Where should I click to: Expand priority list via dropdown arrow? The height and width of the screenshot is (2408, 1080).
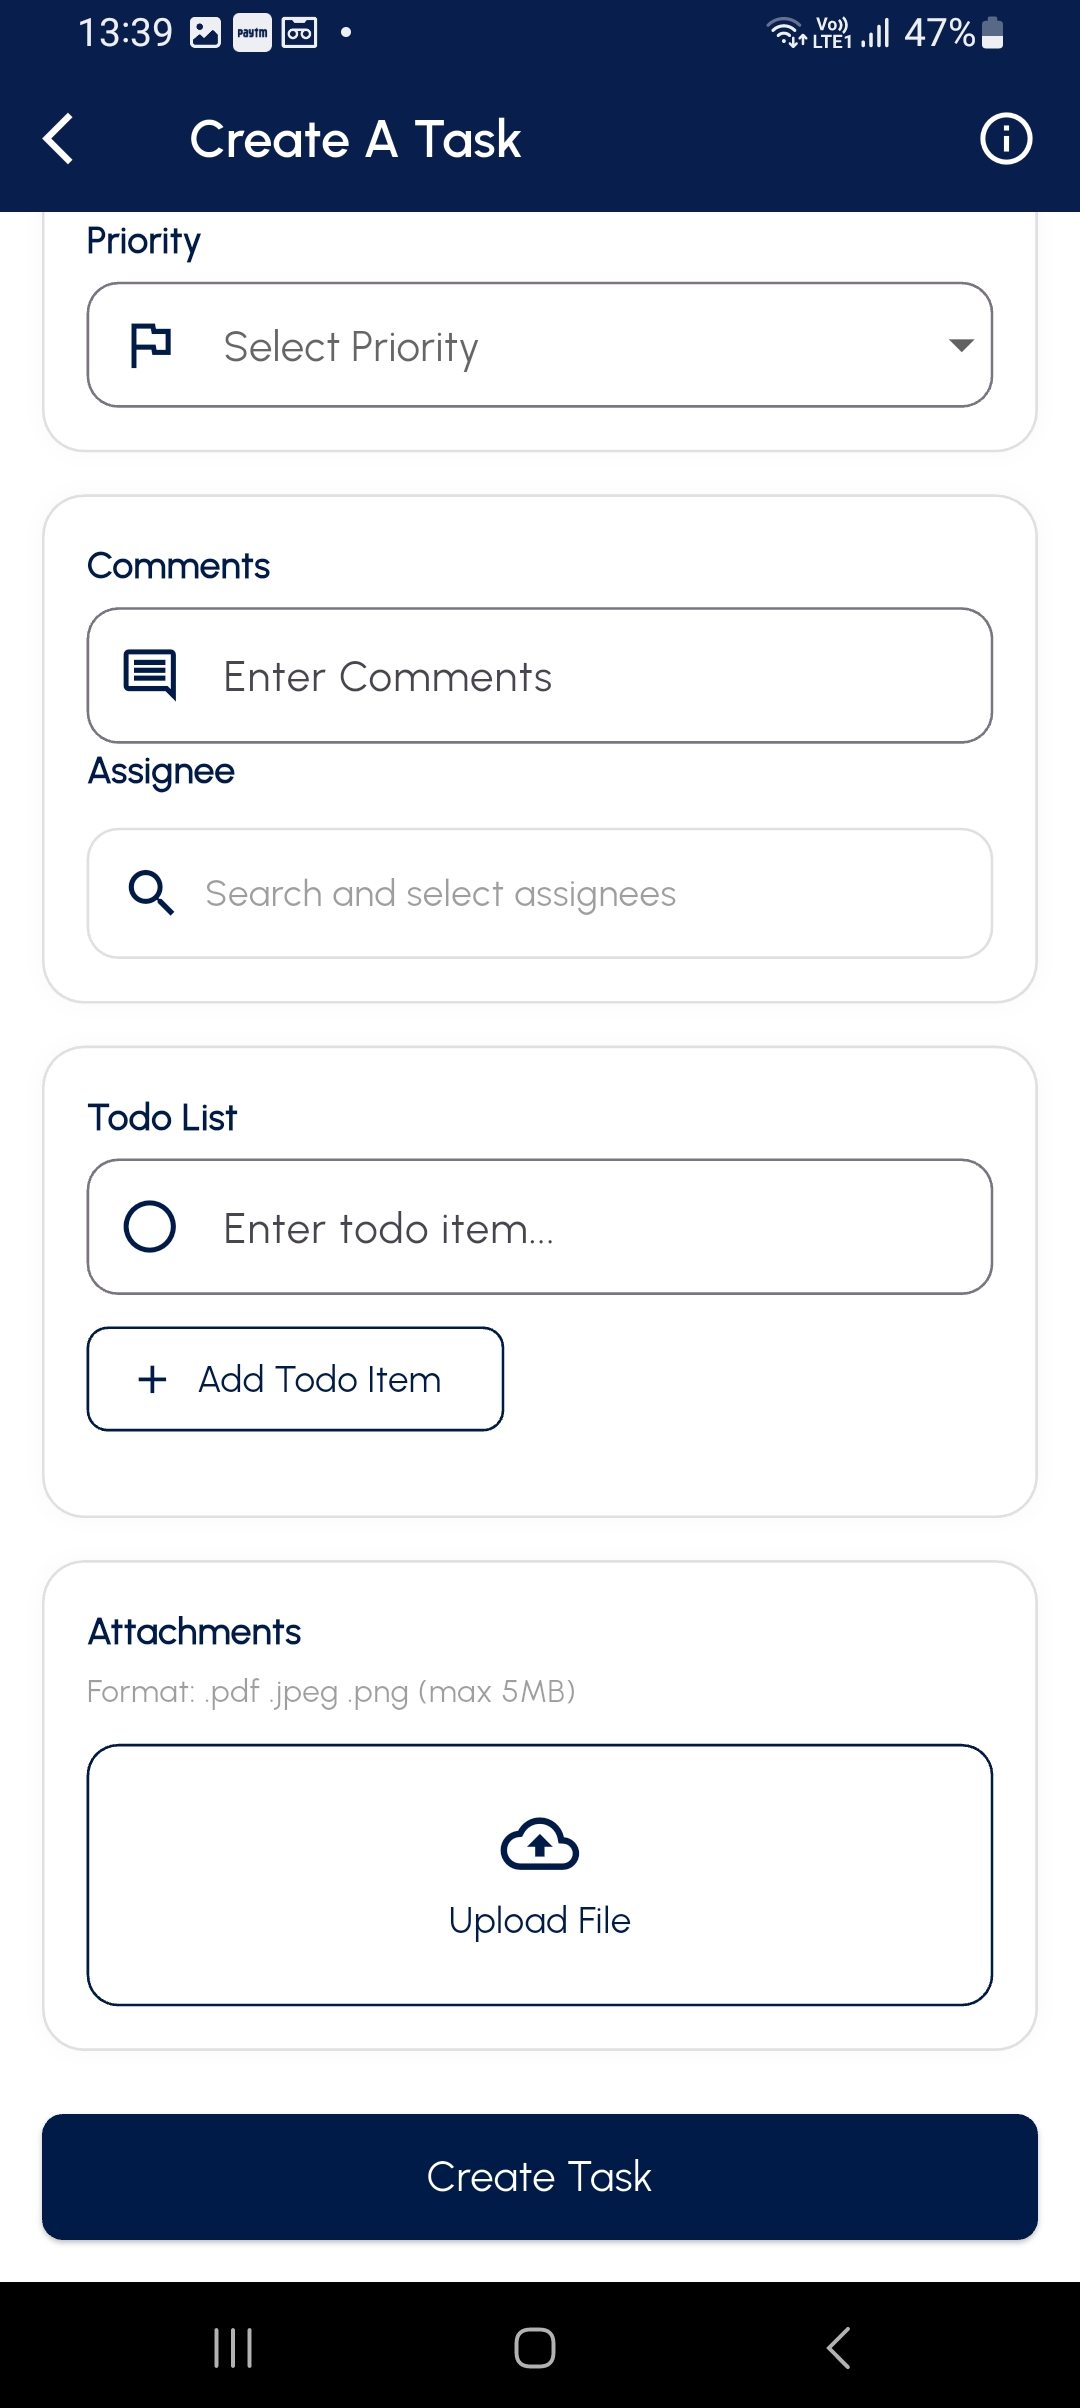pyautogui.click(x=961, y=345)
